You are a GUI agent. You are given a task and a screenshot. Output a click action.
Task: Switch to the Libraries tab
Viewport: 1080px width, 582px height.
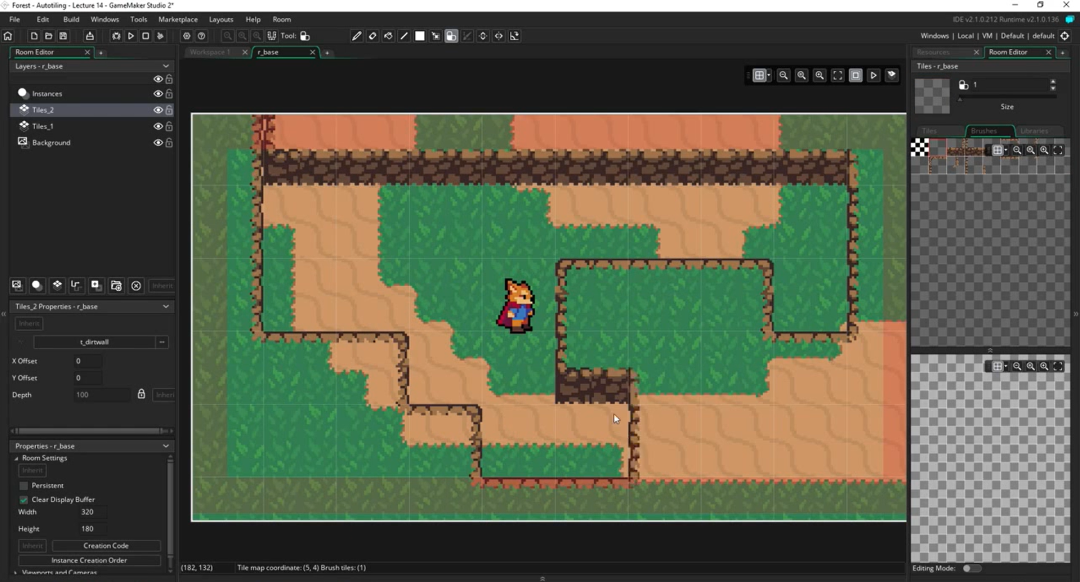1033,131
